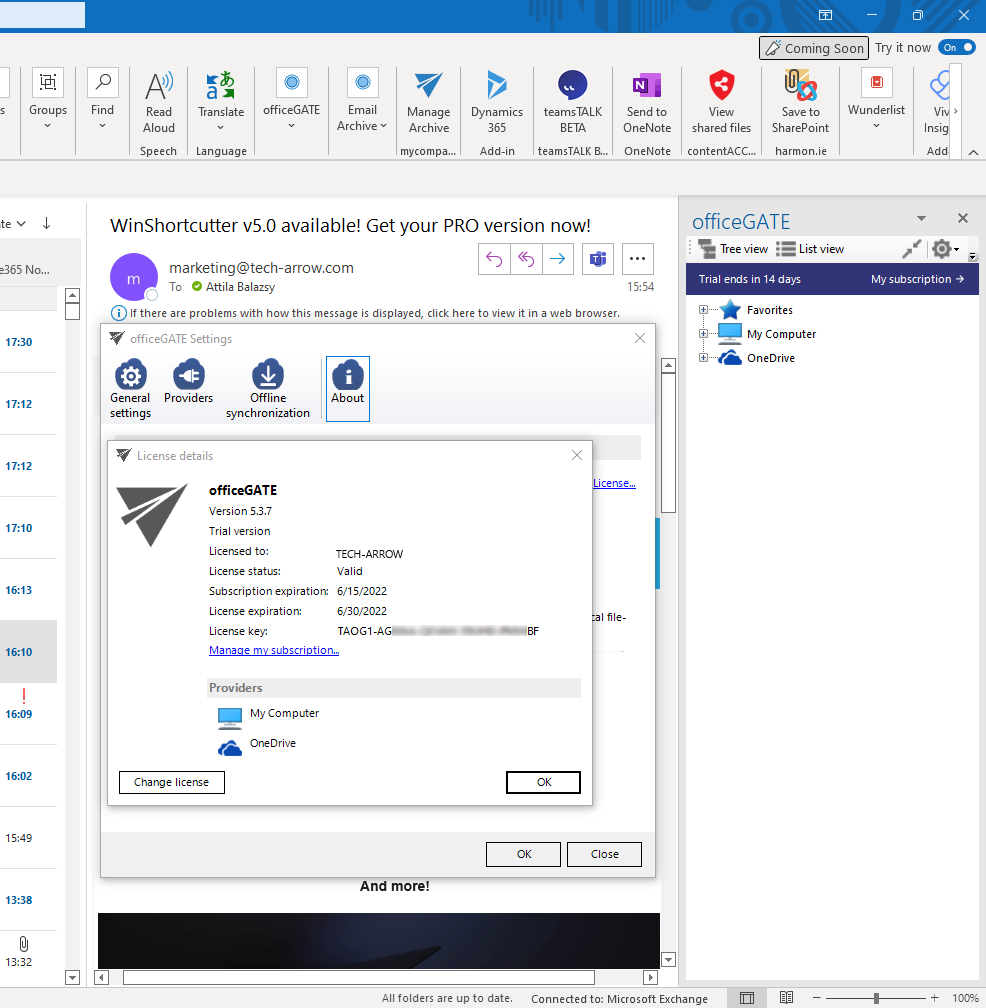Follow the Manage my subscription link
The width and height of the screenshot is (986, 1008).
tap(273, 650)
